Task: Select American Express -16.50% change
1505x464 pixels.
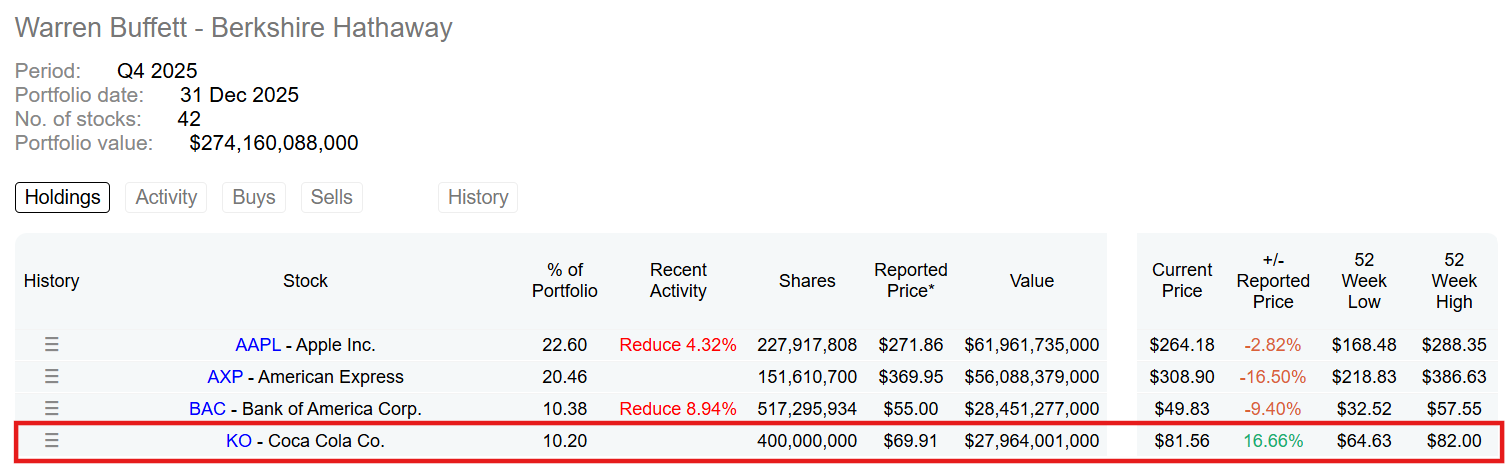Action: pyautogui.click(x=1273, y=377)
